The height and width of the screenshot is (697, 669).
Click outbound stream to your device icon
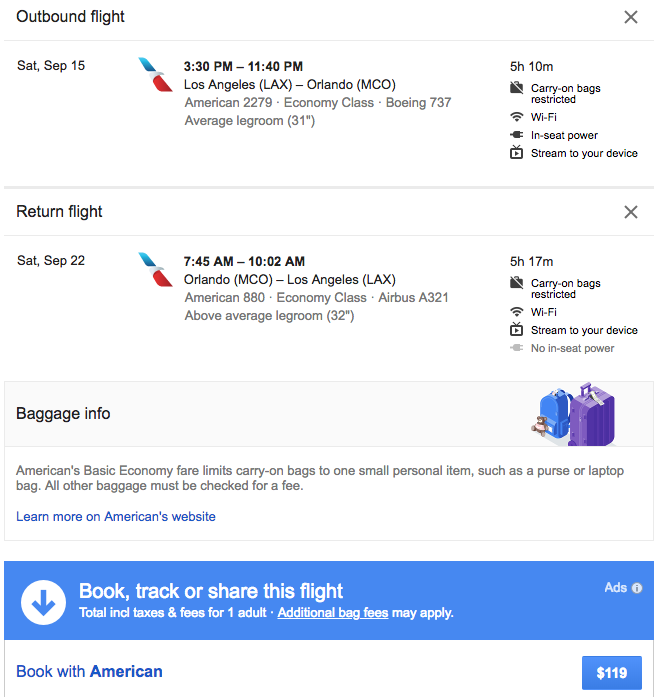pyautogui.click(x=516, y=153)
